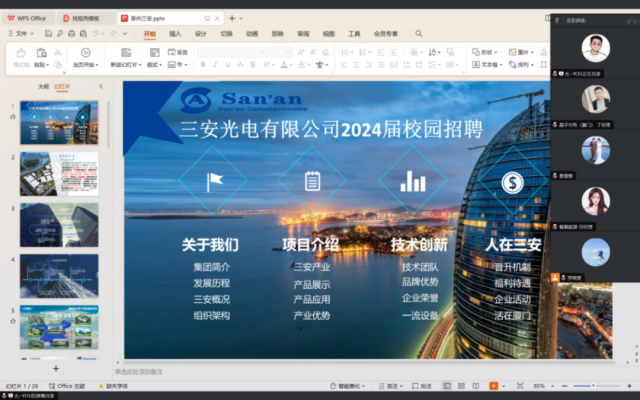Screen dimensions: 640x400
Task: Select slide 3 thumbnail in slide panel
Action: pos(59,224)
